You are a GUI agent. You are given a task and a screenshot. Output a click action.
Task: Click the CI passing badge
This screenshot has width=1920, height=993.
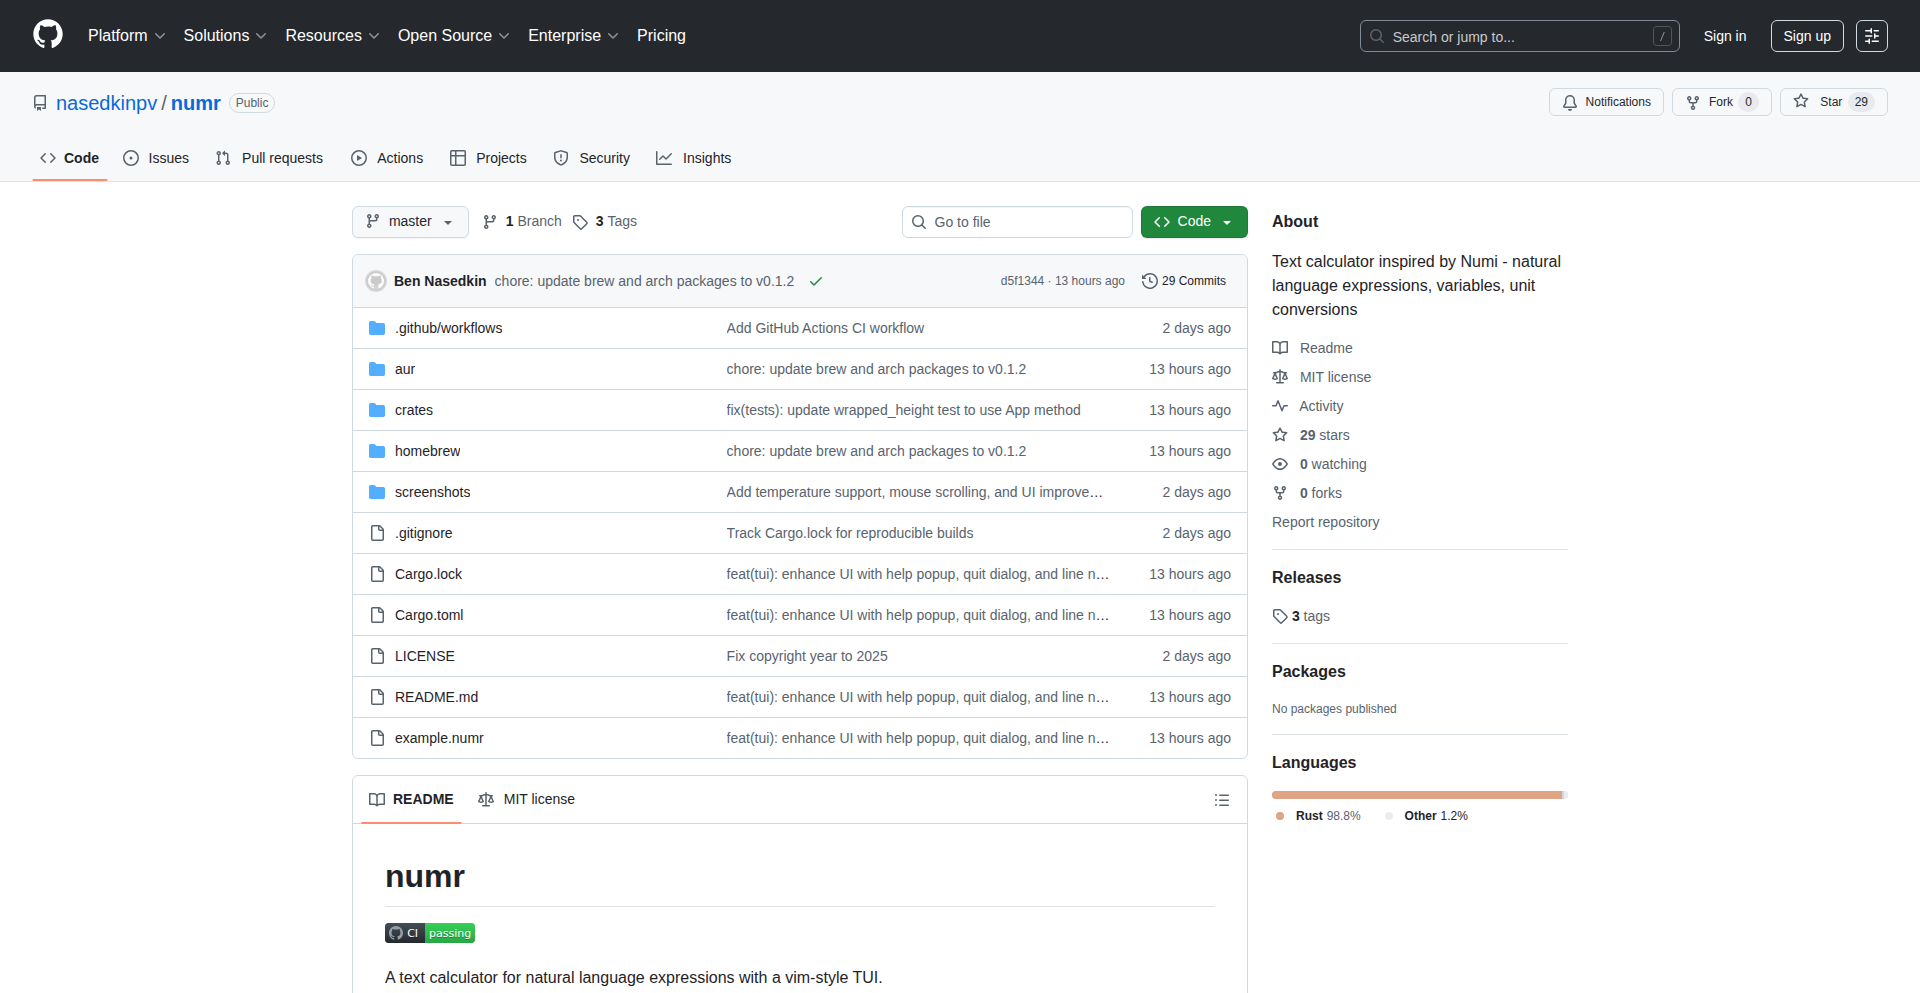(x=430, y=933)
